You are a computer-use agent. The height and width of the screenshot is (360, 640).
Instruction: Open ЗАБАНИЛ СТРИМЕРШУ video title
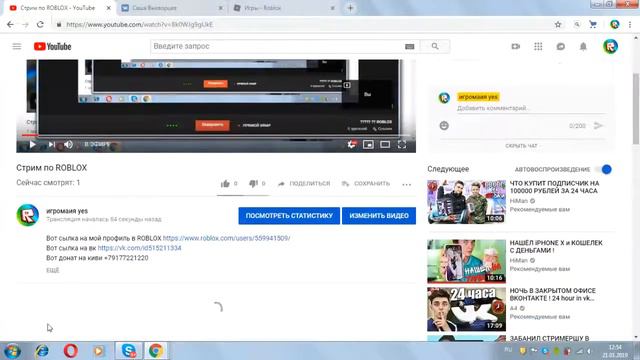[x=549, y=338]
